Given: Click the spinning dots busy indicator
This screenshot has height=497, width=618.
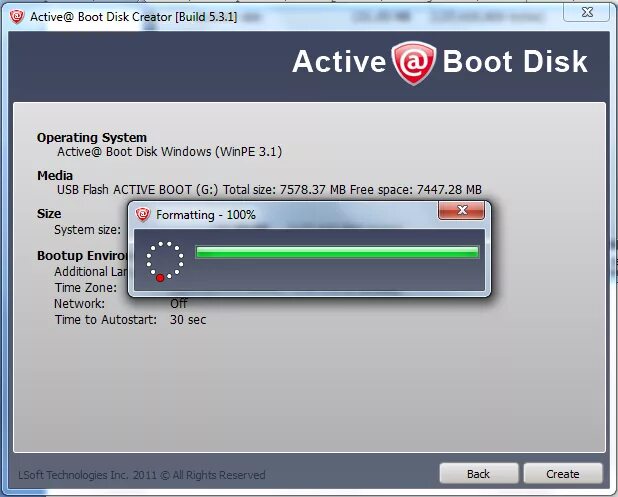Looking at the screenshot, I should 165,261.
